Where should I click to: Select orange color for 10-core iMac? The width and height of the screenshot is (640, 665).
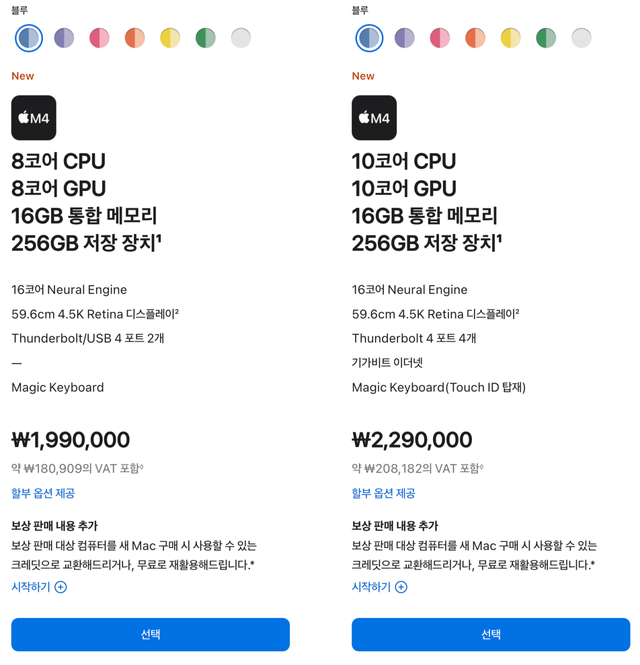475,38
